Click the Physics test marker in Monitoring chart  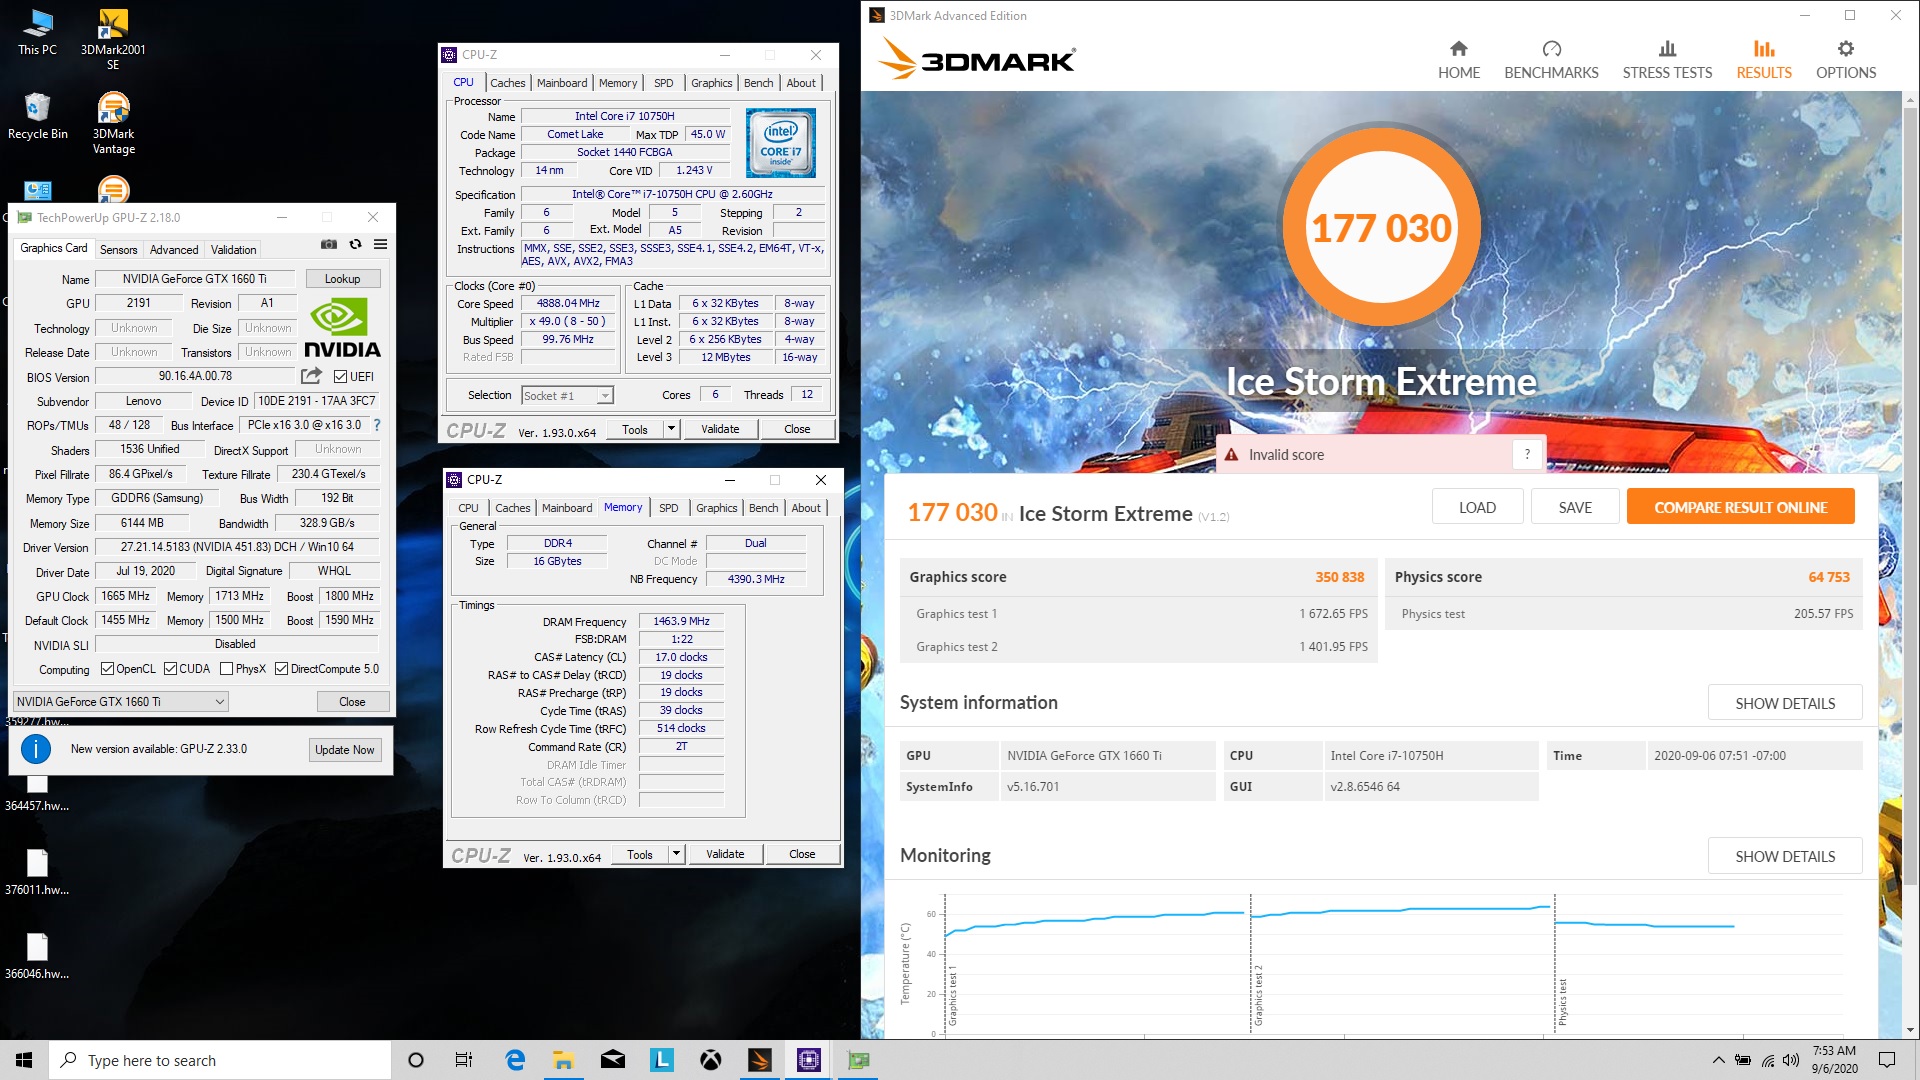pyautogui.click(x=1562, y=1002)
